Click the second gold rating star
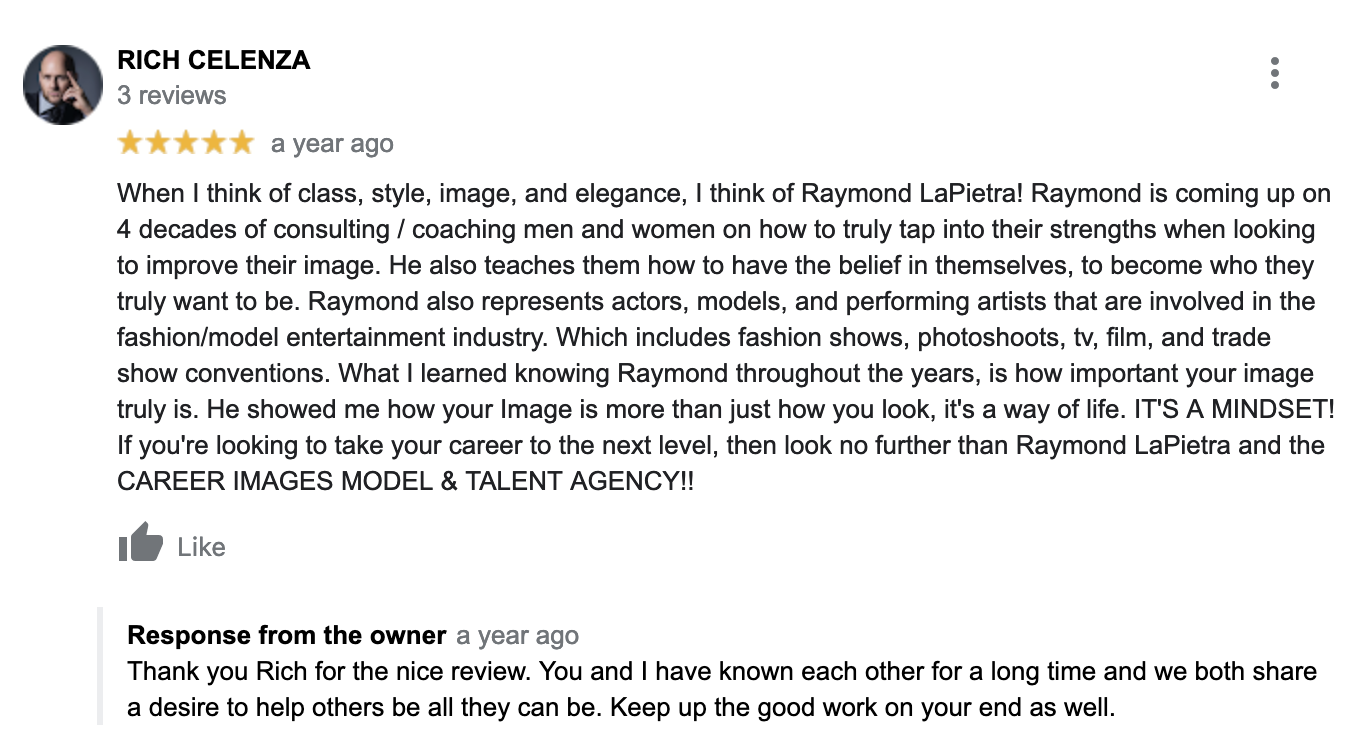This screenshot has height=748, width=1366. tap(158, 143)
